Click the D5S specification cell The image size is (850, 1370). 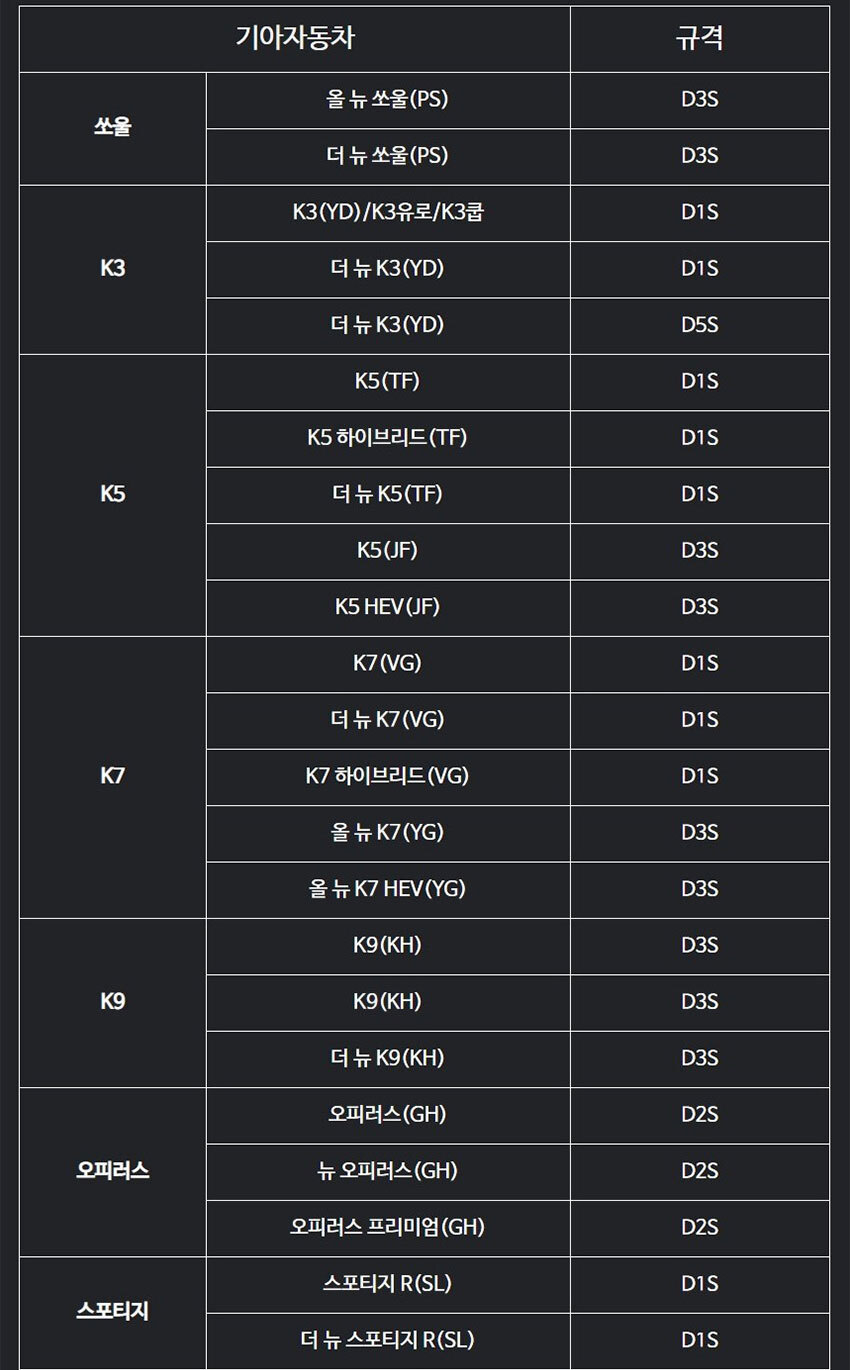(699, 325)
